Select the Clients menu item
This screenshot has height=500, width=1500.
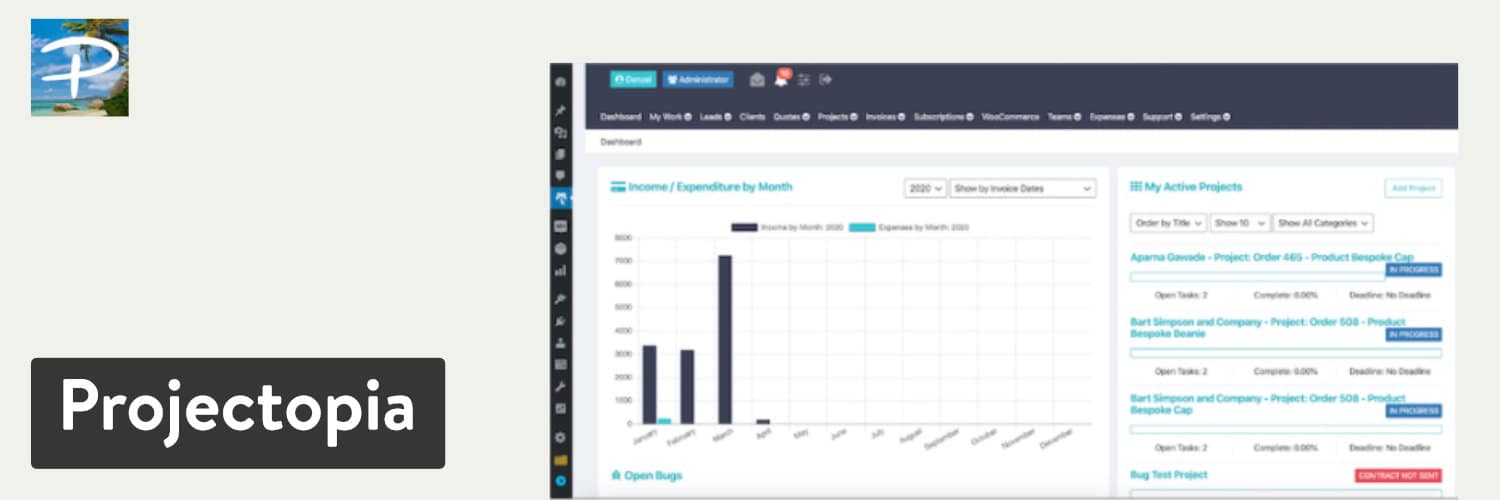[752, 117]
